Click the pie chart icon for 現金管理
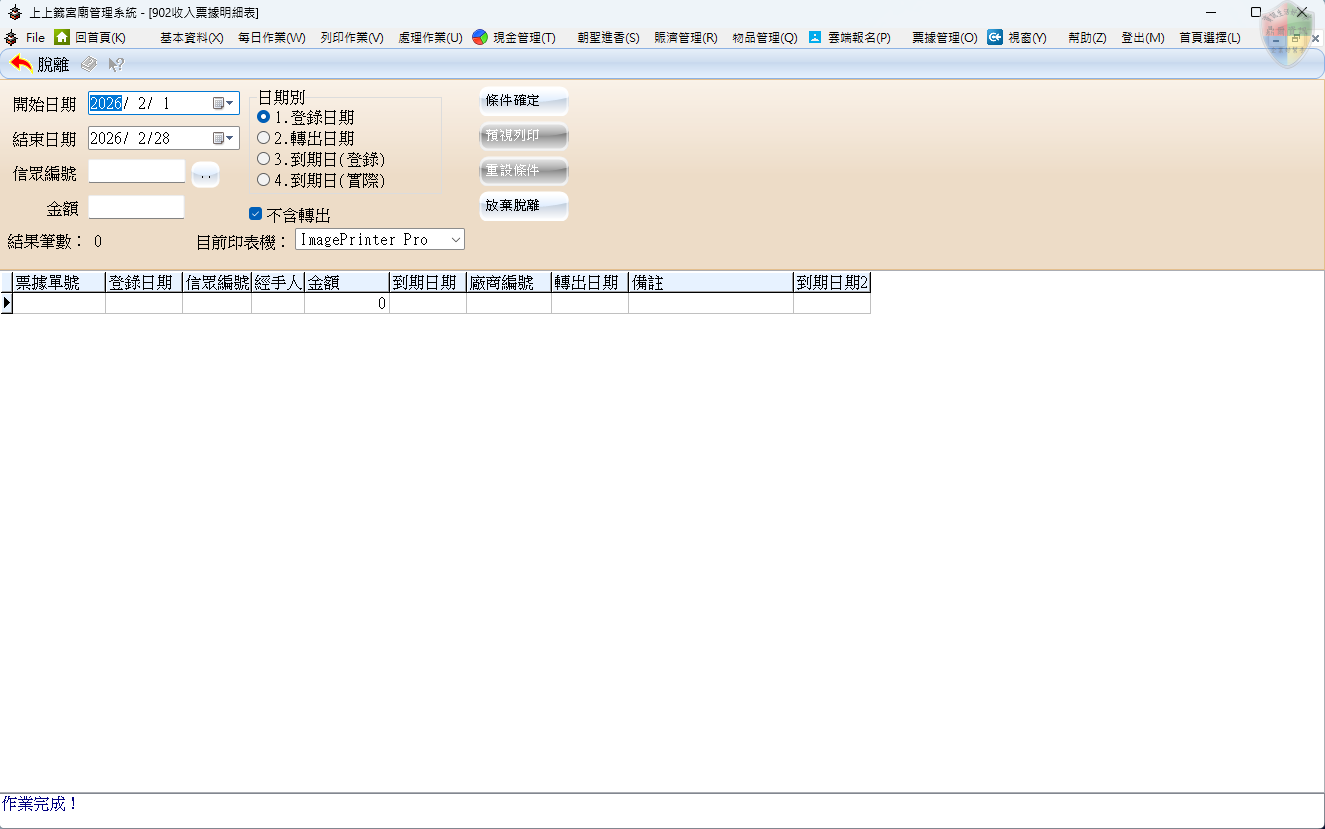 pos(480,37)
